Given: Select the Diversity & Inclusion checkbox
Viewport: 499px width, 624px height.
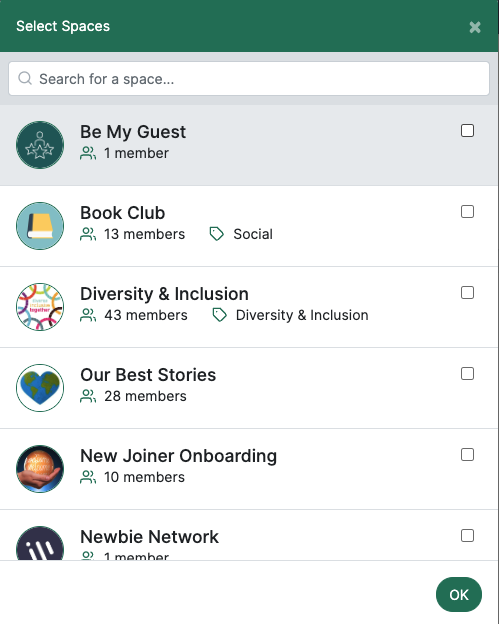Looking at the screenshot, I should tap(467, 292).
